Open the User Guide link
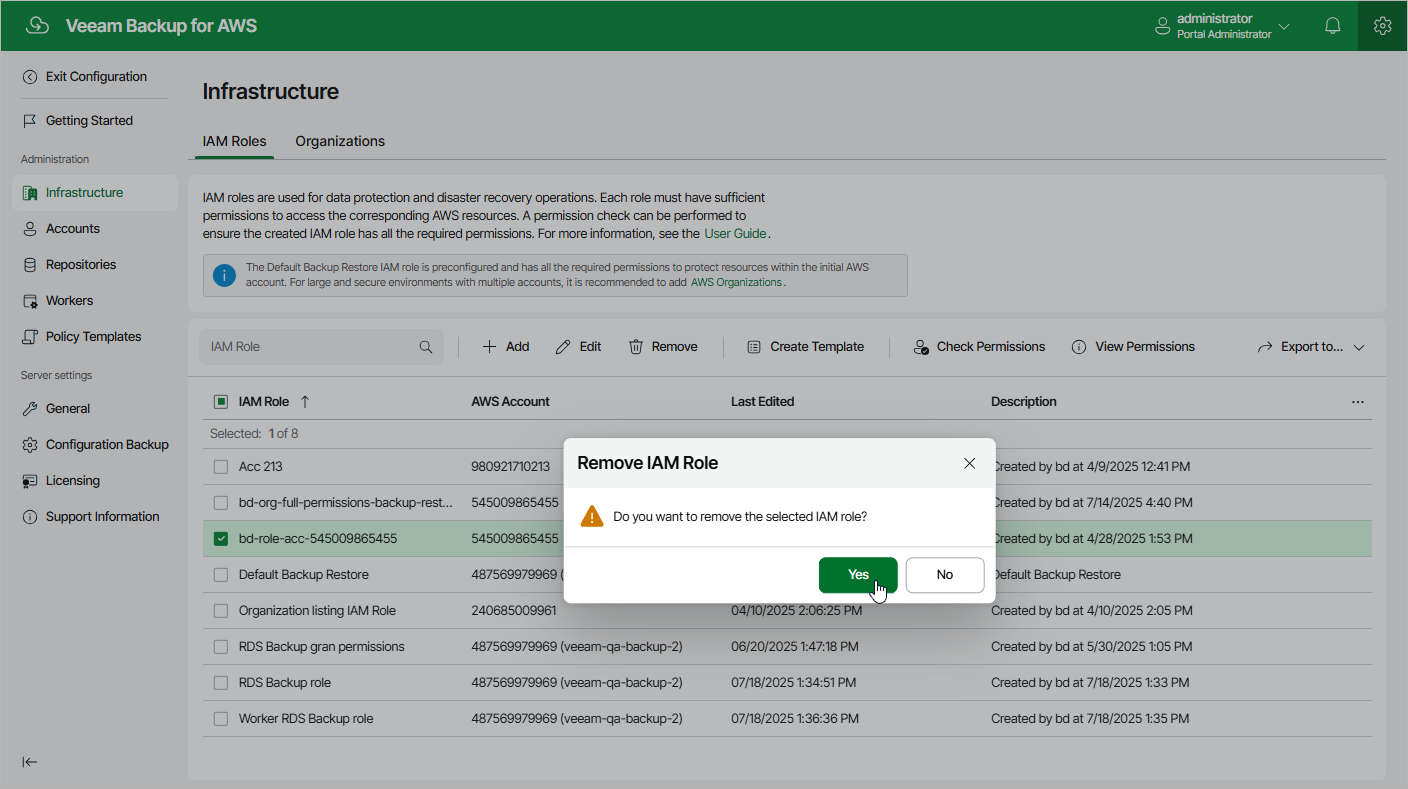This screenshot has width=1408, height=789. pos(735,234)
